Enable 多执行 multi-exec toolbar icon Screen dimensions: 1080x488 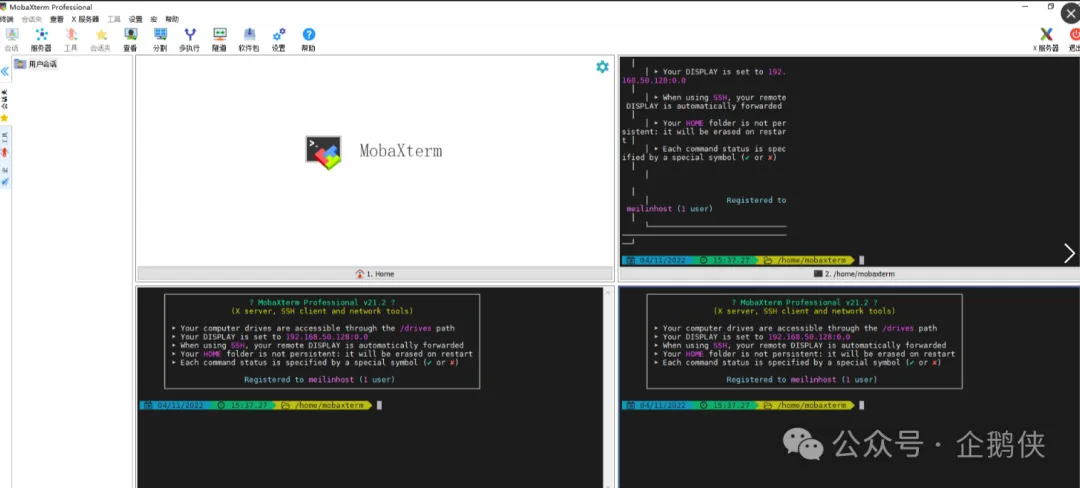189,39
